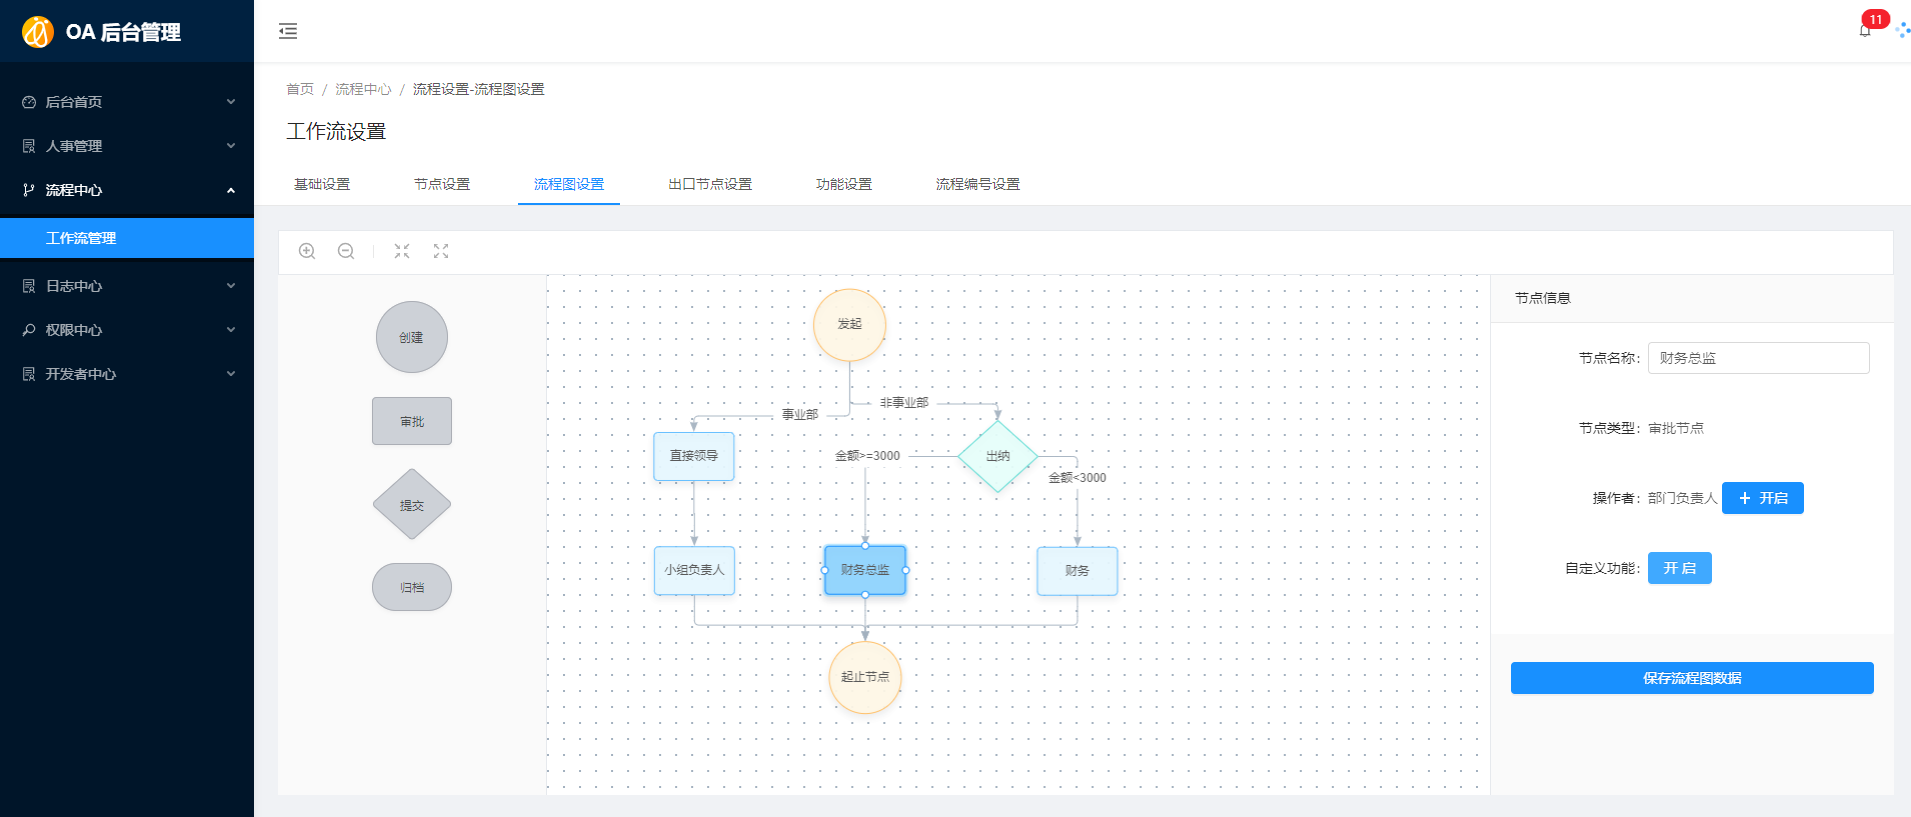
Task: Click the 流程中心 branch icon
Action: coord(29,190)
